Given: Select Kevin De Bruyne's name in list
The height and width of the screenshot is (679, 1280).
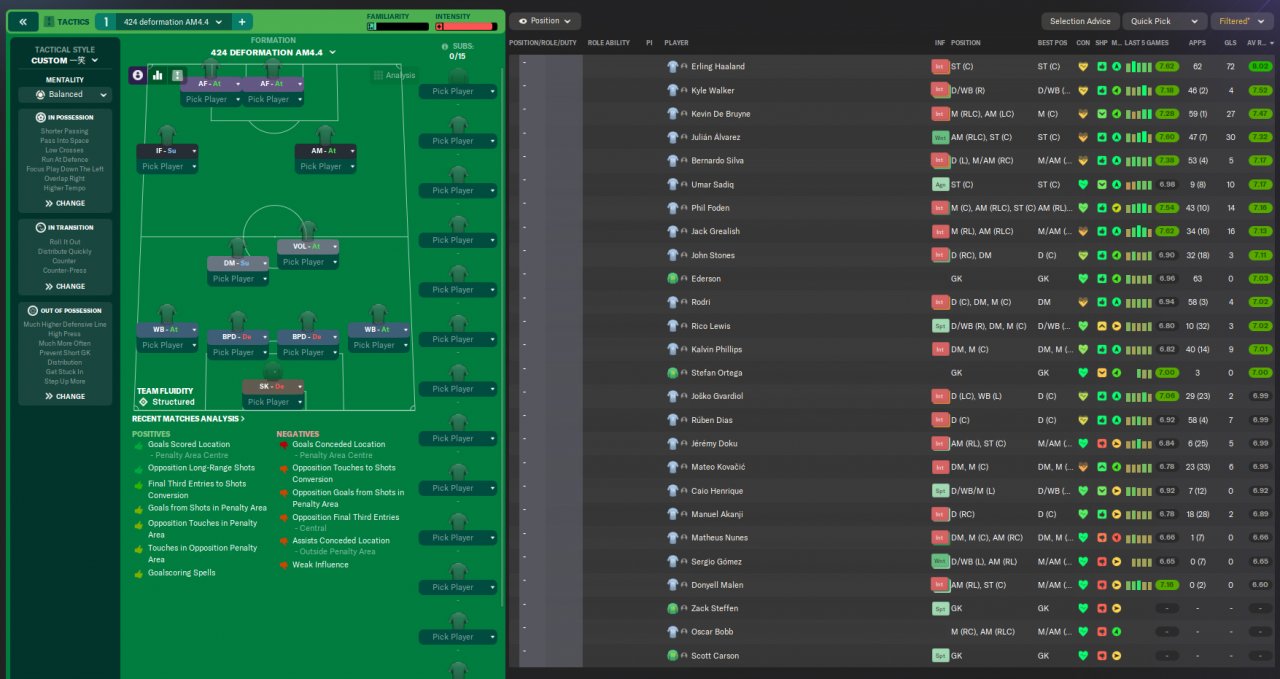Looking at the screenshot, I should pos(720,114).
